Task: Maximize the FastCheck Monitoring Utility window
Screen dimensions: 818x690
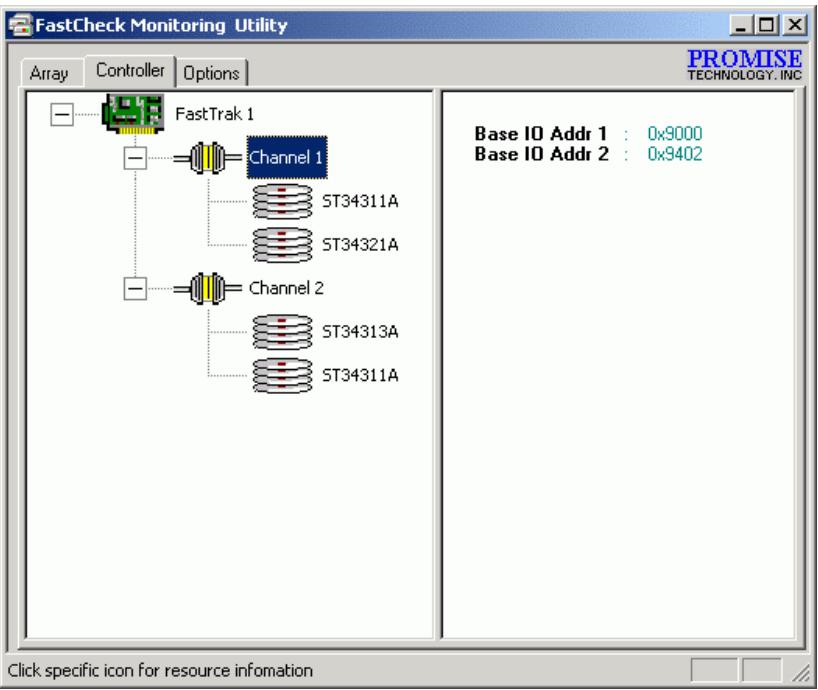Action: pyautogui.click(x=766, y=25)
